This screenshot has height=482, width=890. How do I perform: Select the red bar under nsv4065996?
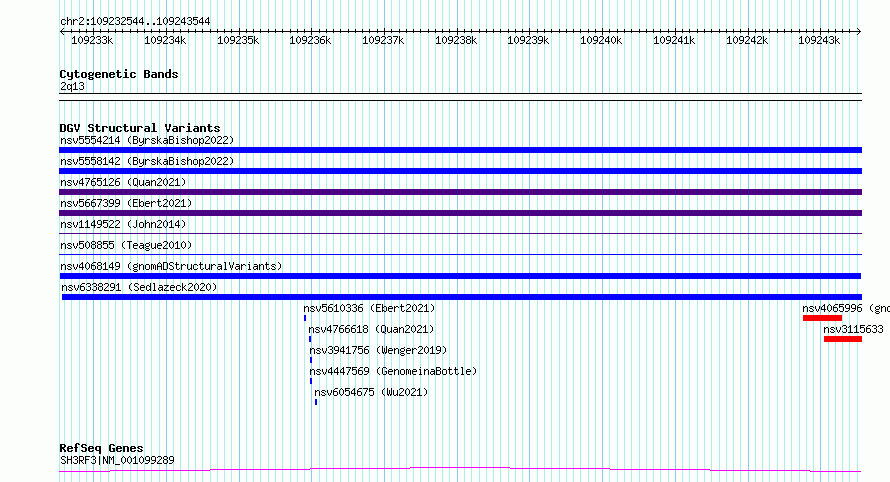pyautogui.click(x=822, y=318)
